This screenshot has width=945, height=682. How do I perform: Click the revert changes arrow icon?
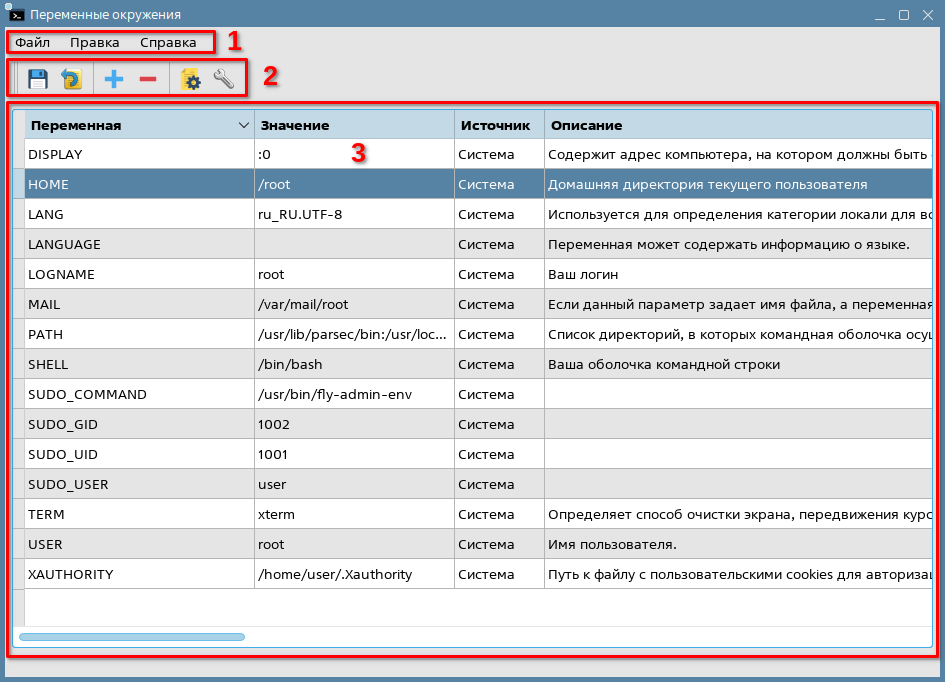click(x=71, y=79)
